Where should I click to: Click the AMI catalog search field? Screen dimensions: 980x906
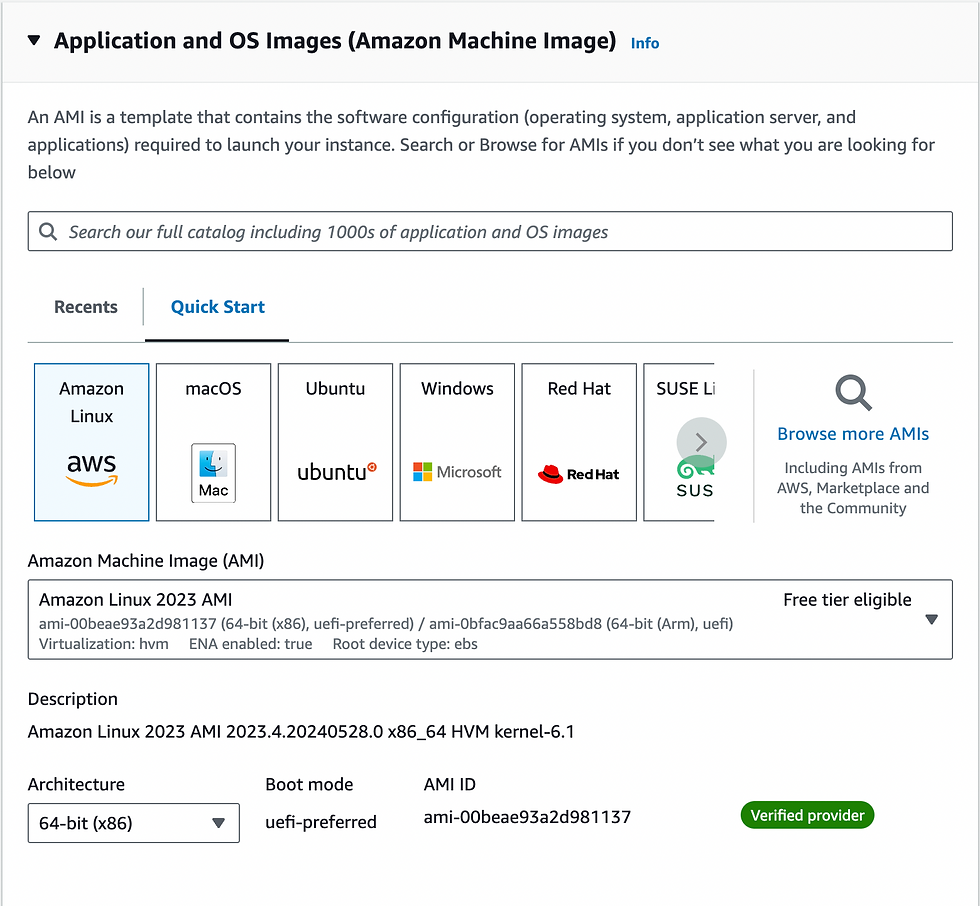(x=490, y=231)
